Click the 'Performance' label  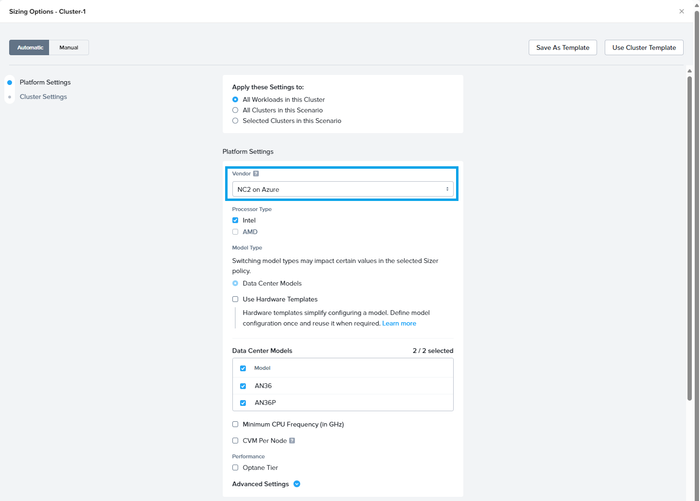[x=248, y=456]
